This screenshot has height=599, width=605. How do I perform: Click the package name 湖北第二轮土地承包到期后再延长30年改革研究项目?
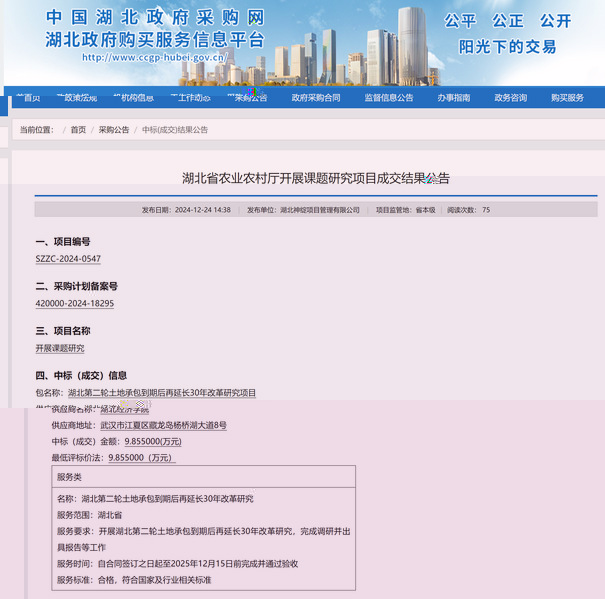(162, 393)
